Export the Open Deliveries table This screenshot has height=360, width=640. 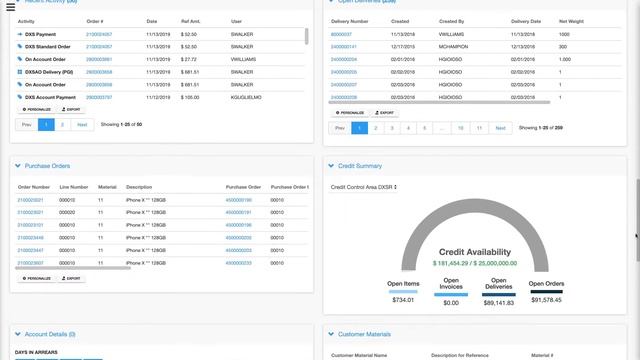coord(384,113)
